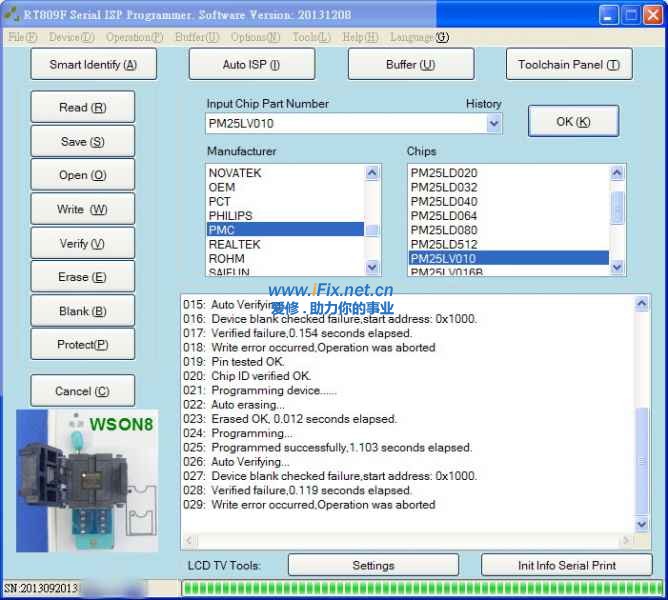Start Auto ISP programming
Screen dimensions: 668x600
click(251, 65)
